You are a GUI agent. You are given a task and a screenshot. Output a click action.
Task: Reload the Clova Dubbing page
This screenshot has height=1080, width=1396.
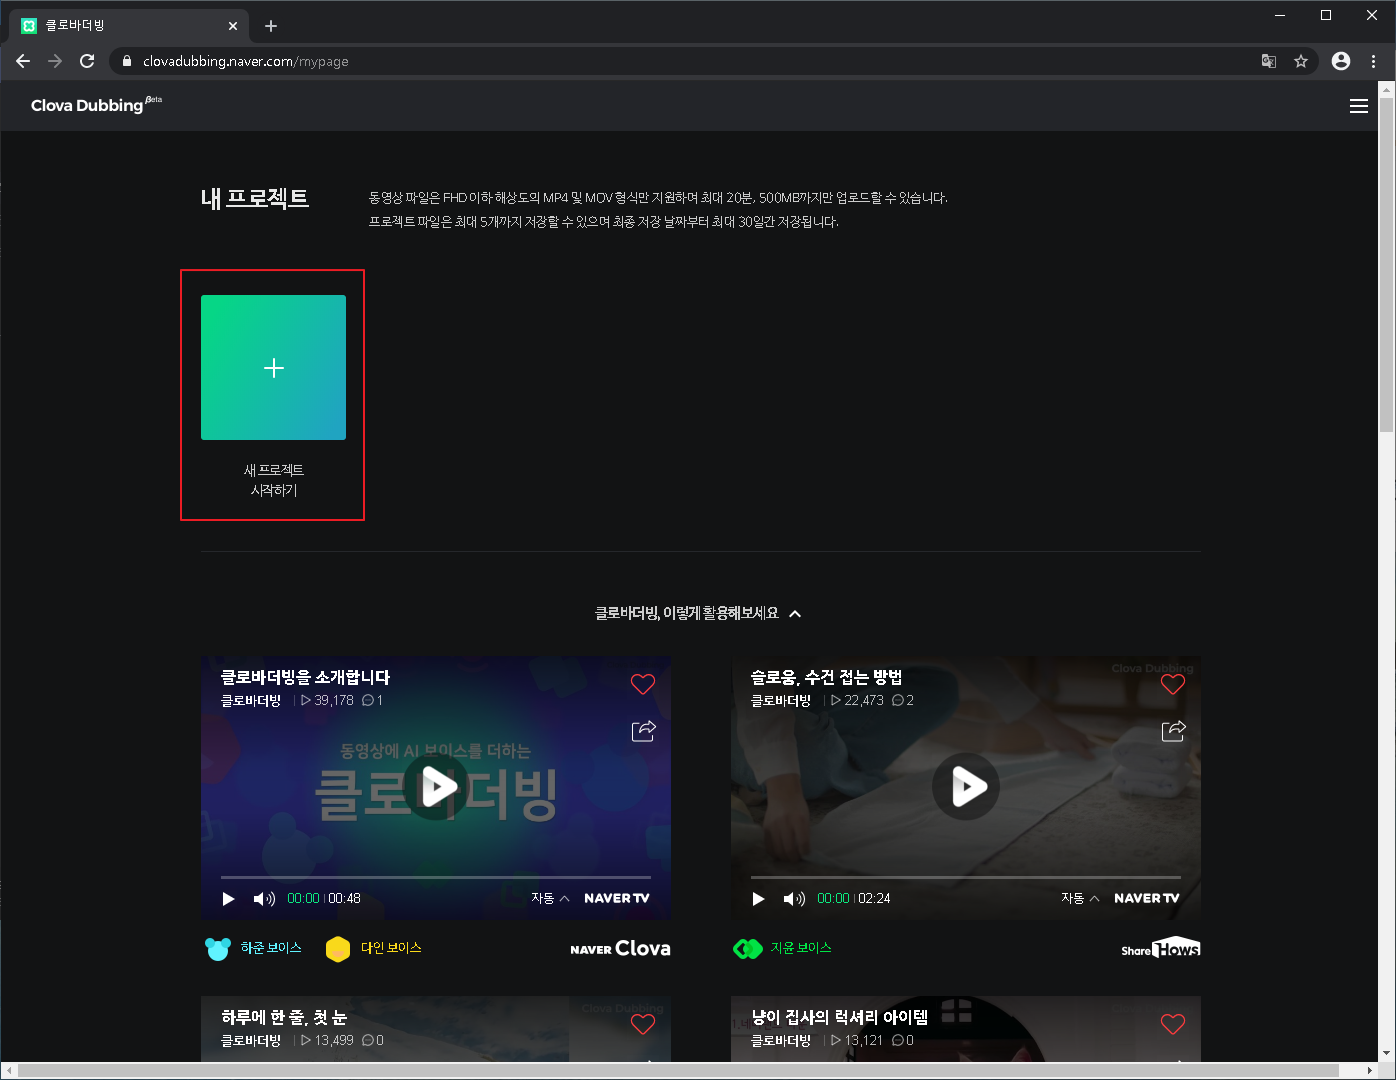point(87,61)
